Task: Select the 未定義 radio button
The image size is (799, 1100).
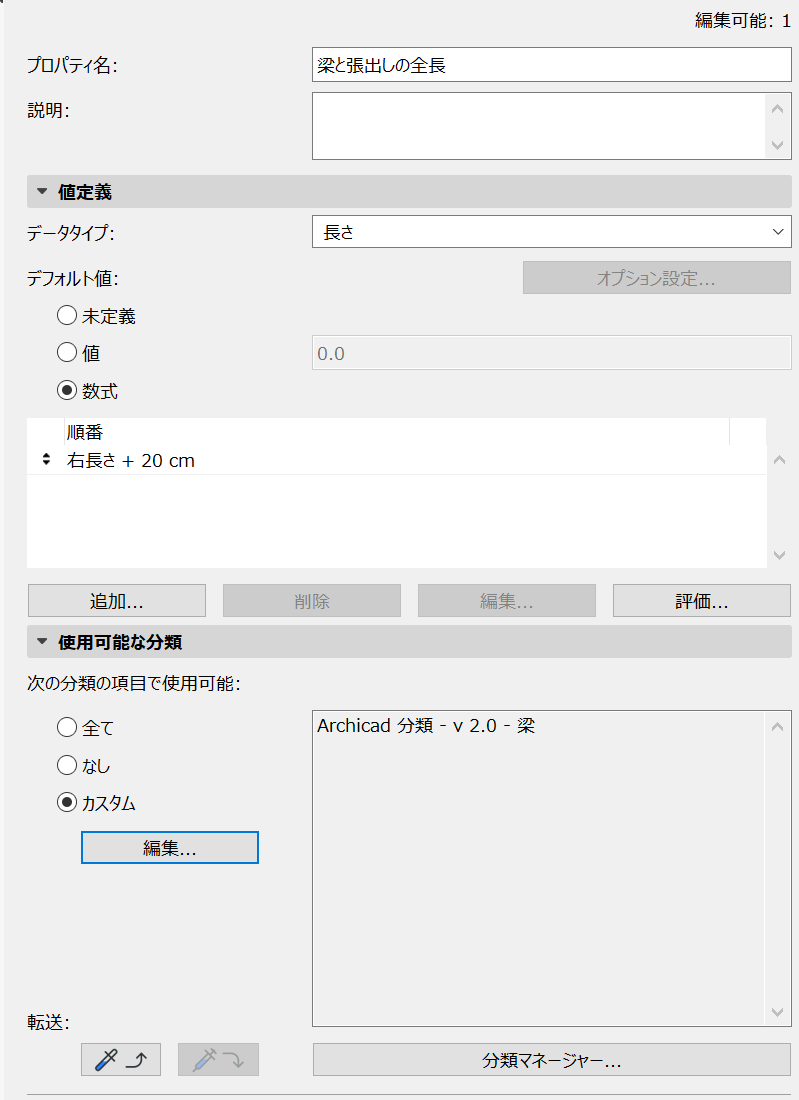Action: [x=67, y=316]
